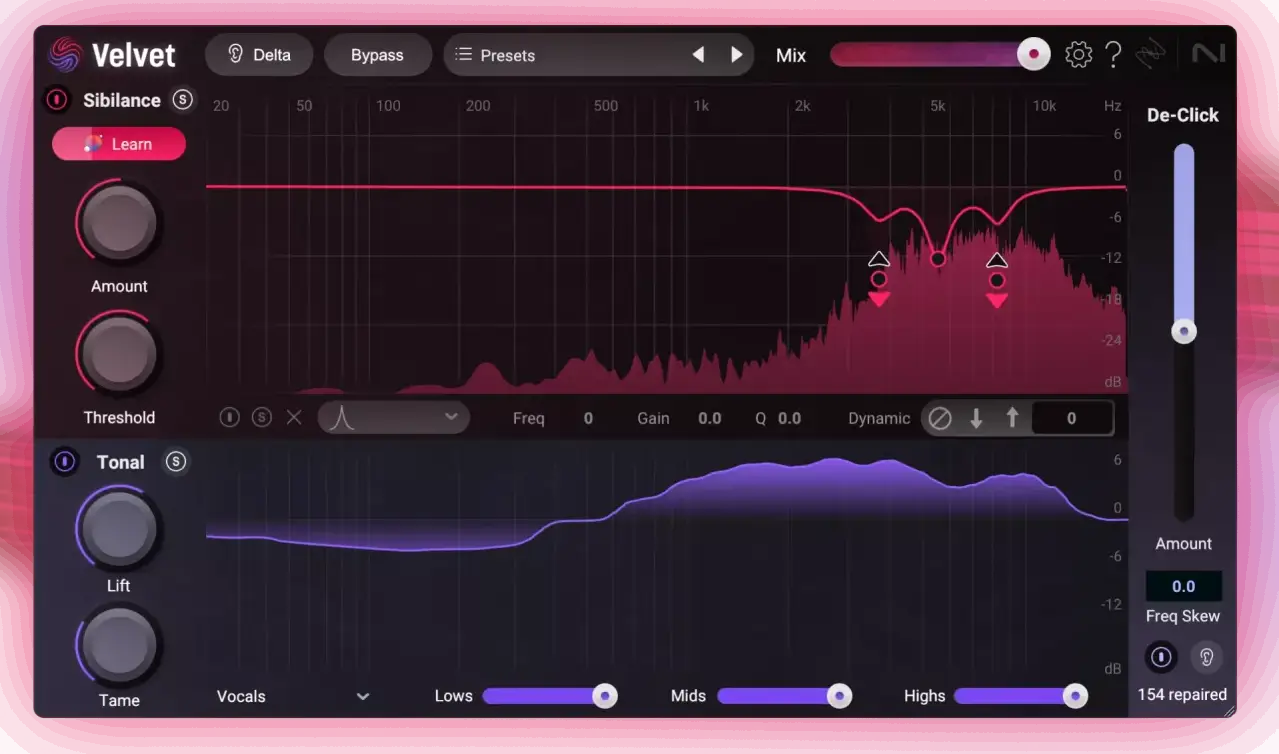
Task: Solo the selected sibilance band
Action: (261, 417)
